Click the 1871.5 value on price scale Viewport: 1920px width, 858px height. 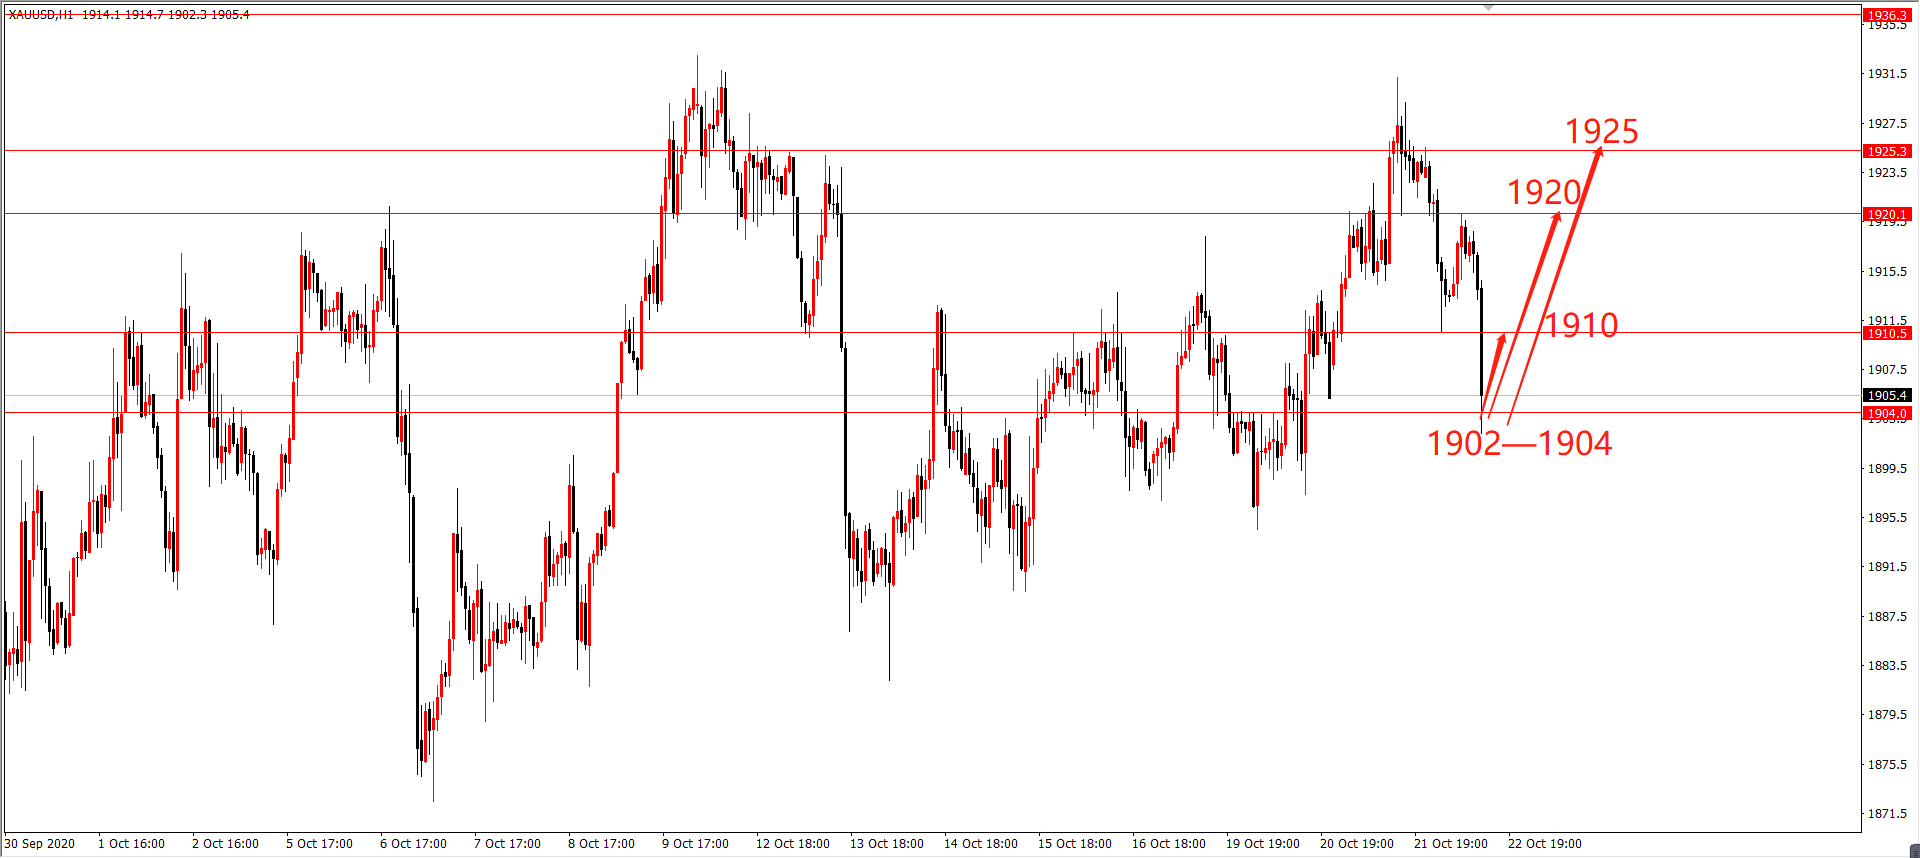point(1888,813)
